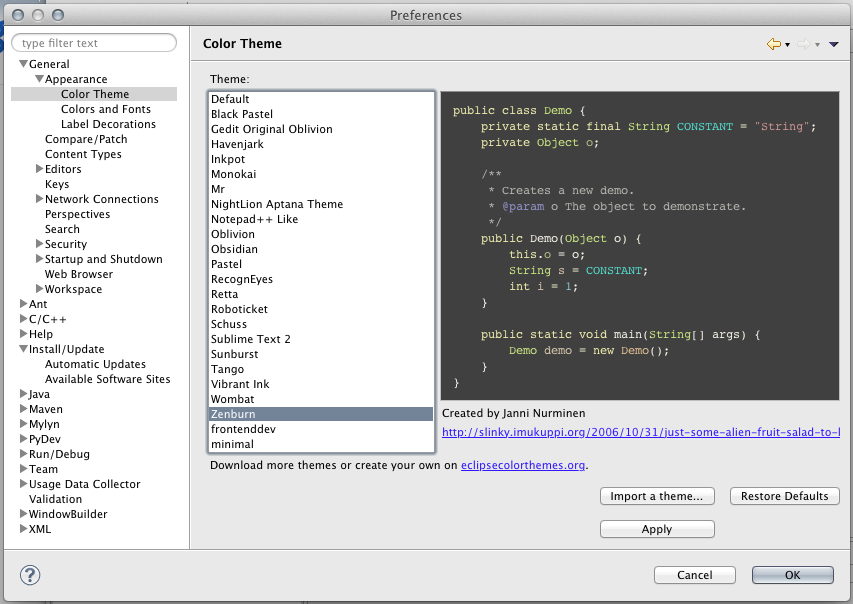The image size is (853, 604).
Task: Expand the Usage Data Collector node
Action: [x=23, y=483]
